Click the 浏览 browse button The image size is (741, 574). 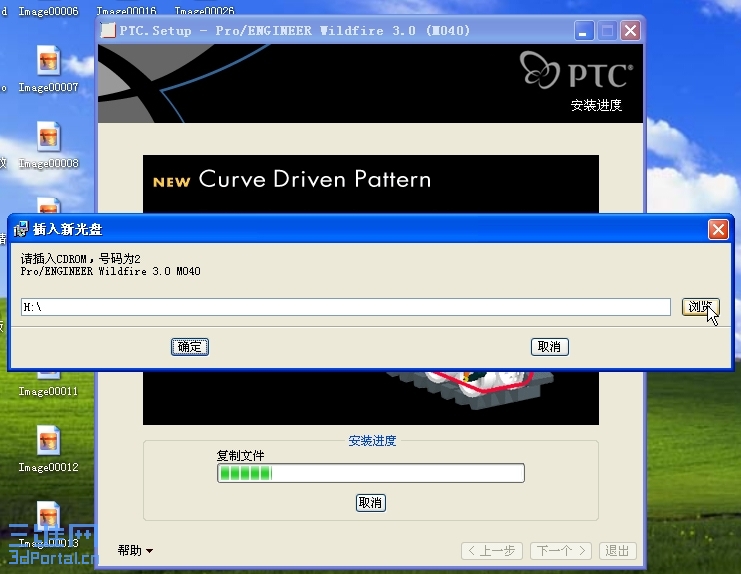point(700,307)
